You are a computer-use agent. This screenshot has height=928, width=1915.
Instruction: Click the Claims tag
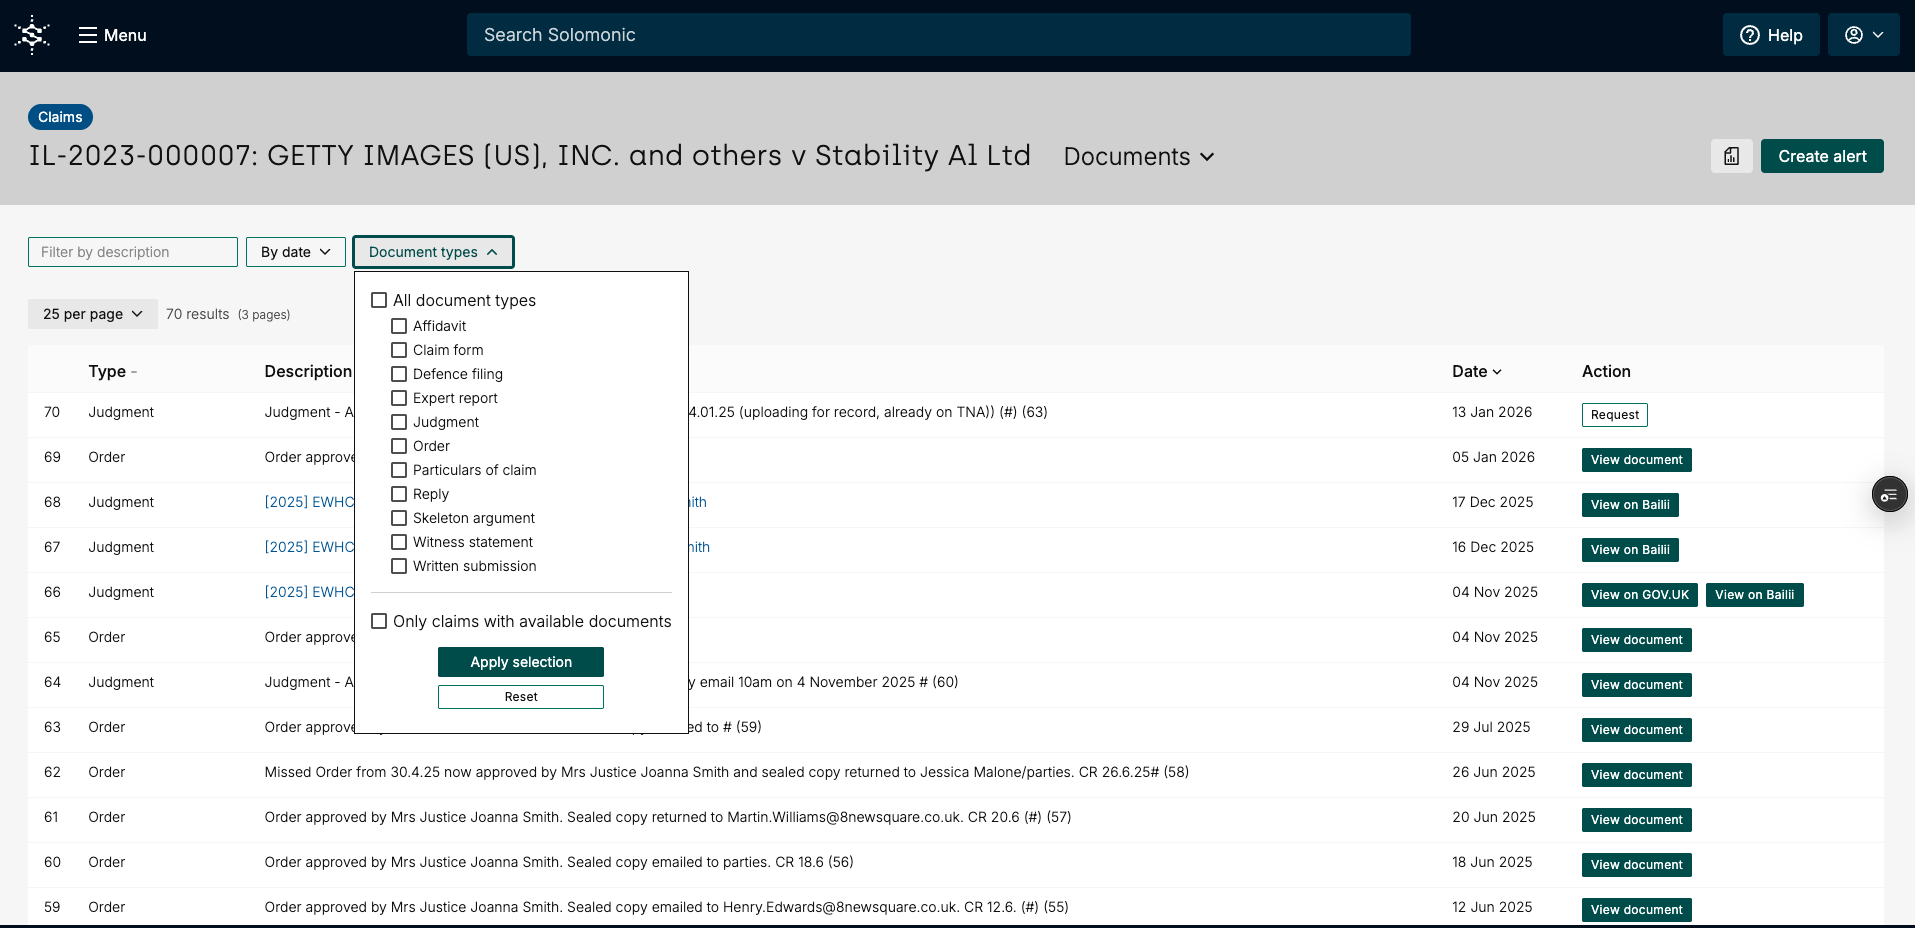click(60, 117)
